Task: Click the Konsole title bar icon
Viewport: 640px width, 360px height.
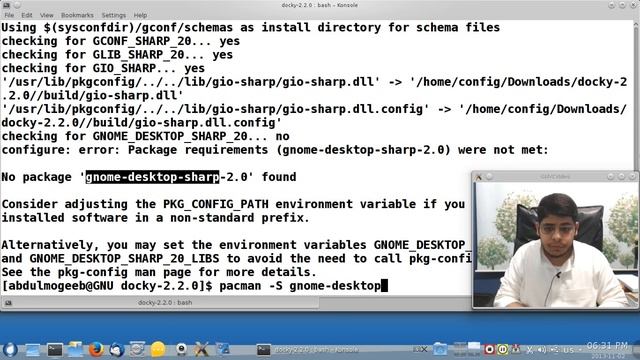Action: tap(7, 5)
